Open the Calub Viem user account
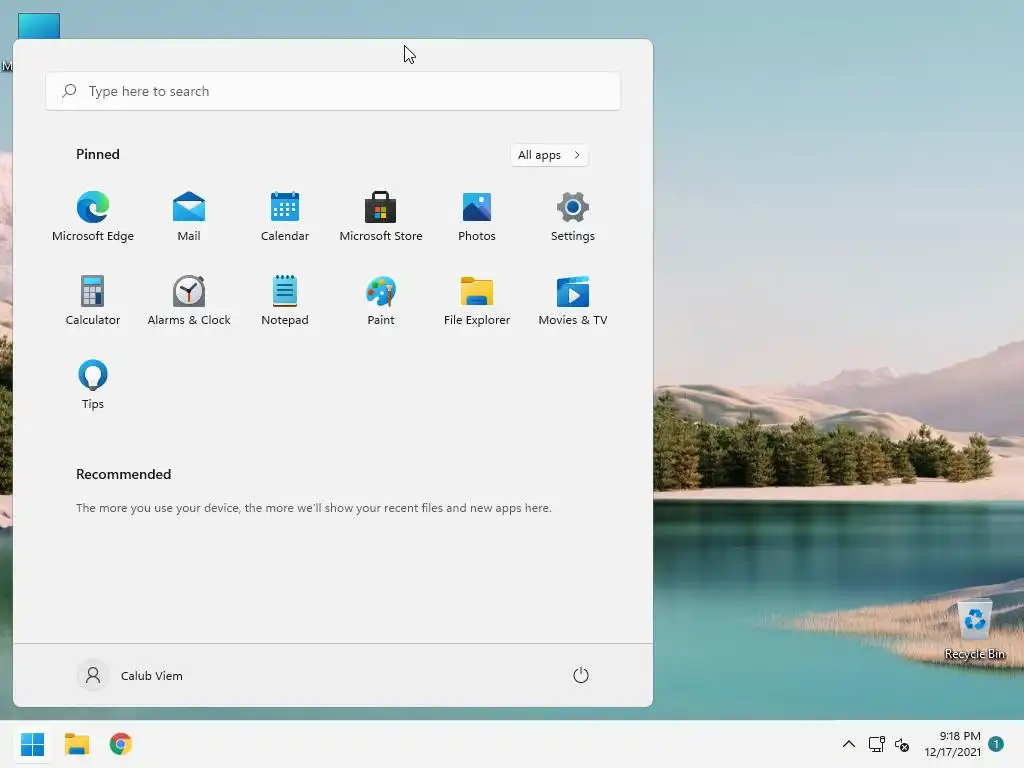The image size is (1024, 768). tap(131, 675)
